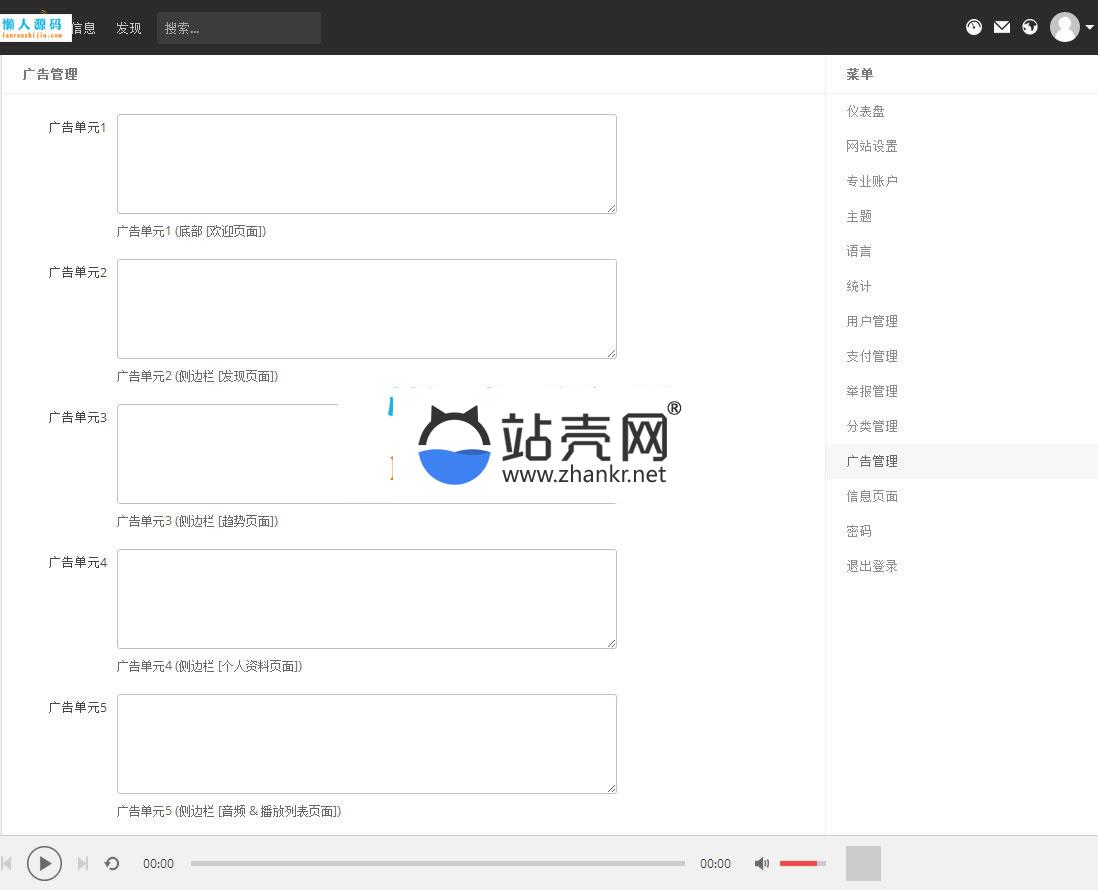Viewport: 1098px width, 890px height.
Task: Click 退出登录 to log out
Action: click(x=872, y=566)
